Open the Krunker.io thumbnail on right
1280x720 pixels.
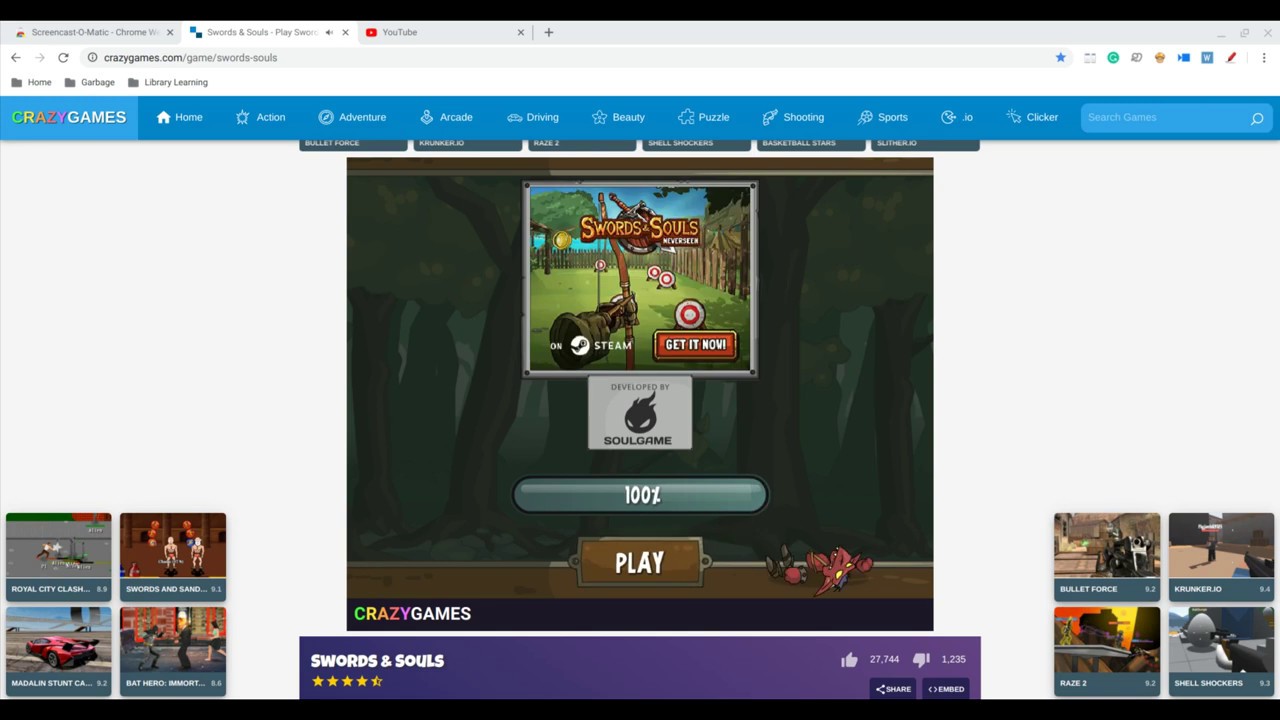point(1221,556)
